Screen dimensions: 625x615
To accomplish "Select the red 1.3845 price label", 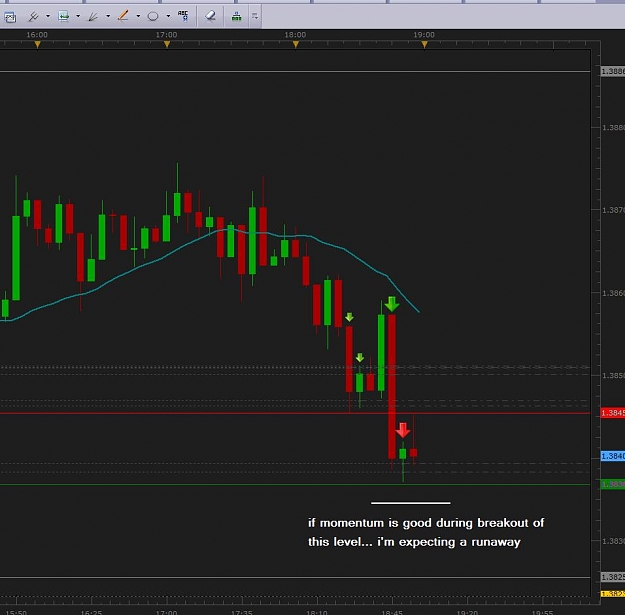I will (613, 413).
